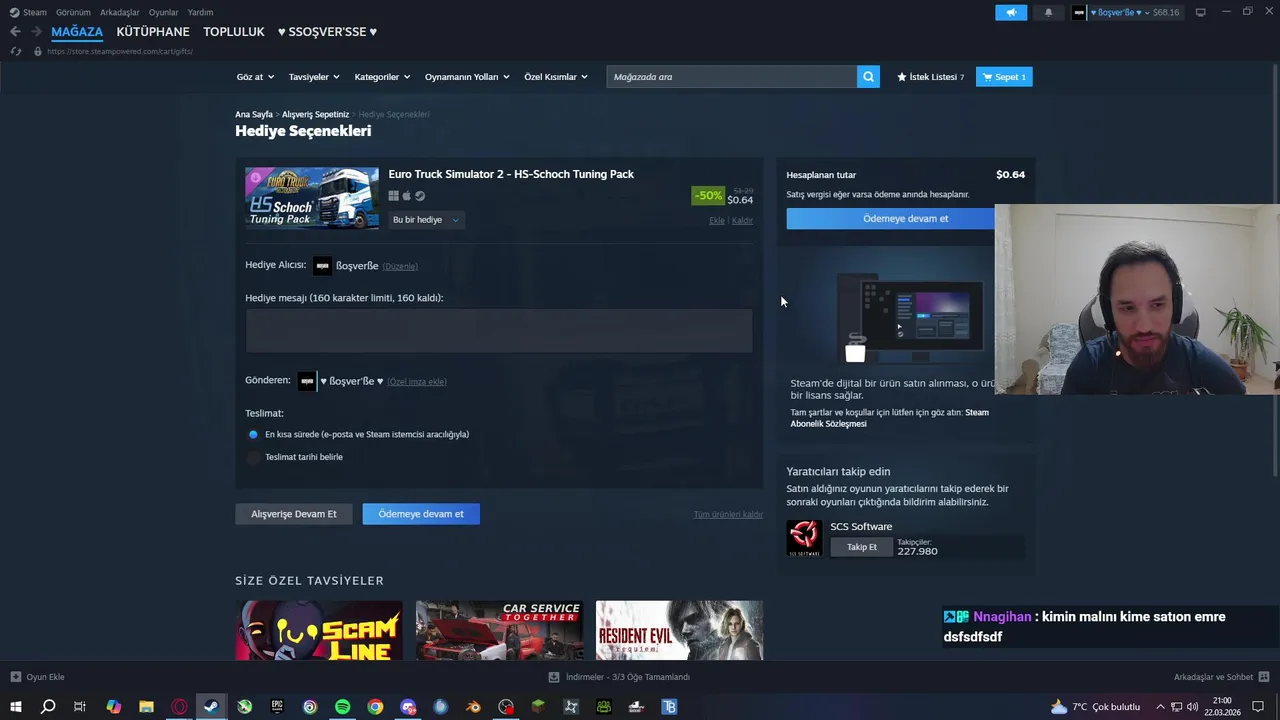Open İstek Listesi wishlist star link

click(x=930, y=77)
